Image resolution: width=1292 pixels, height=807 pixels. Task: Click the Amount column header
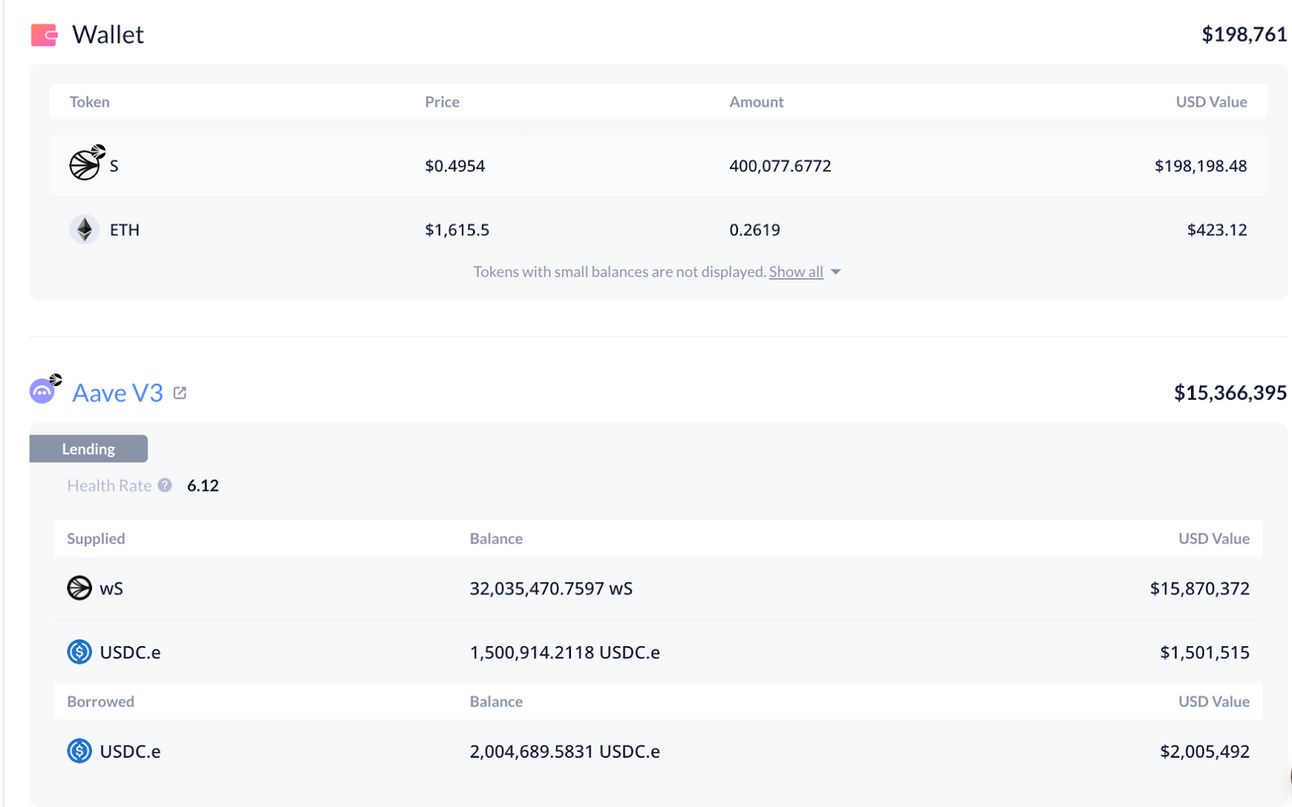coord(757,101)
